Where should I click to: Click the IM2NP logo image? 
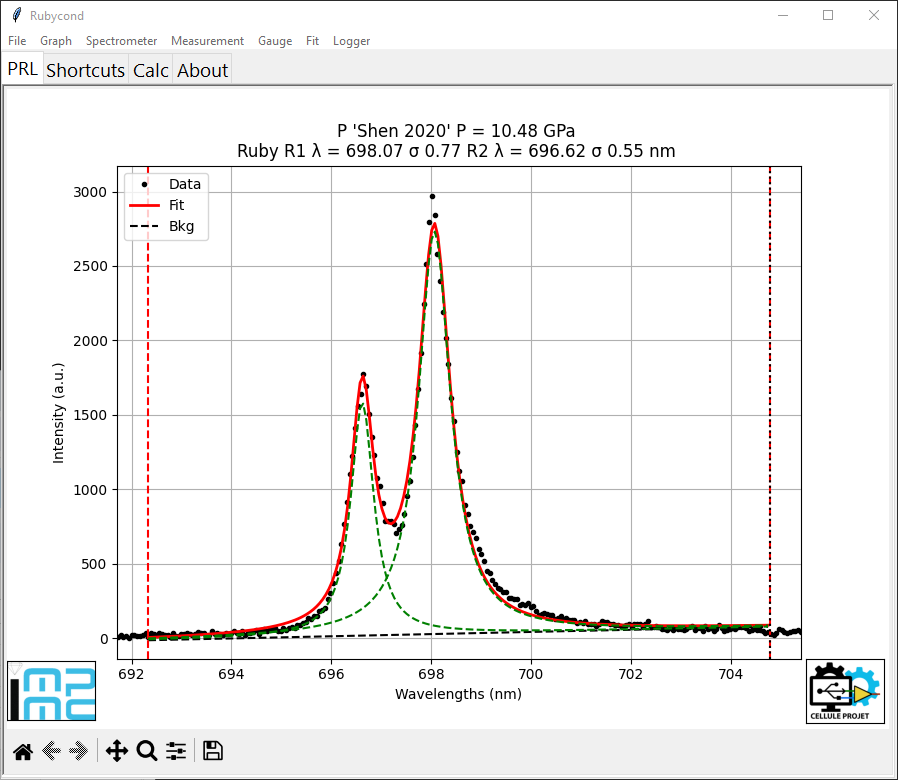pyautogui.click(x=52, y=691)
